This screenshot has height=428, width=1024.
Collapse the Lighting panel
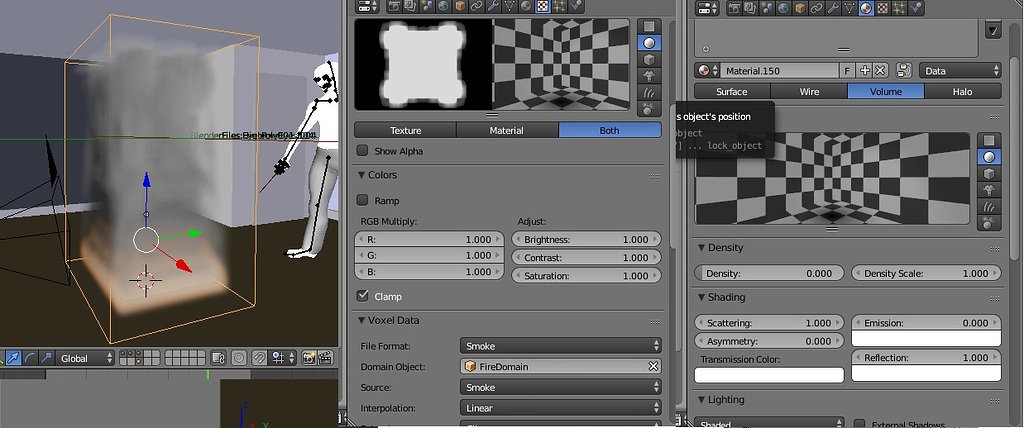pos(701,400)
